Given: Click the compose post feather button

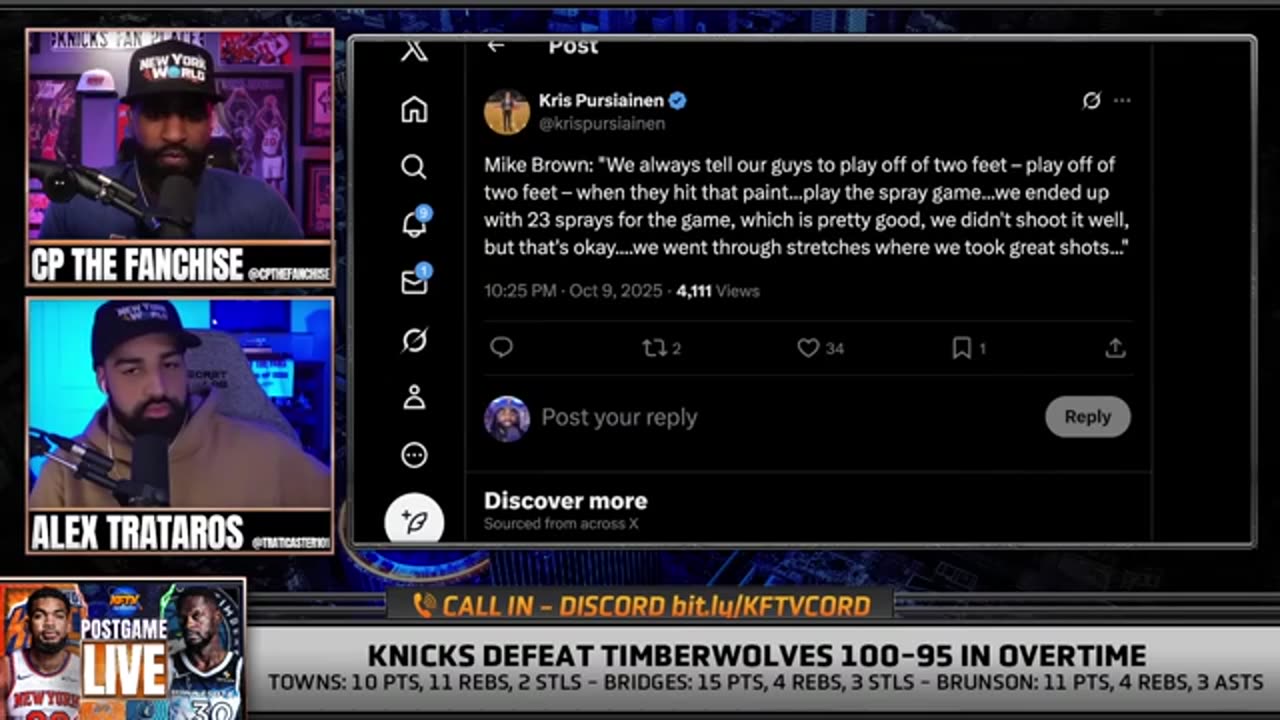Looking at the screenshot, I should (x=414, y=520).
